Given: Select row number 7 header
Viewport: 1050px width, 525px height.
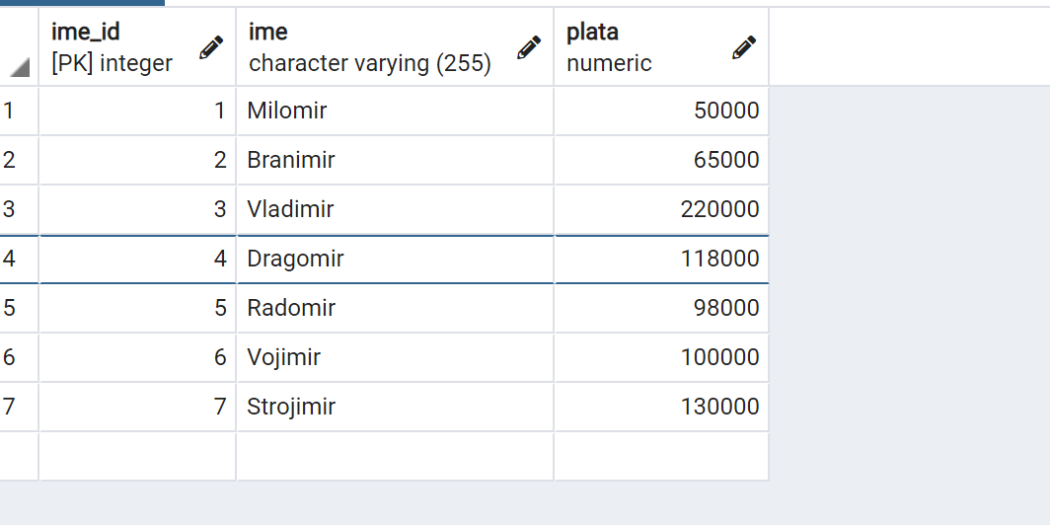Looking at the screenshot, I should coord(19,406).
